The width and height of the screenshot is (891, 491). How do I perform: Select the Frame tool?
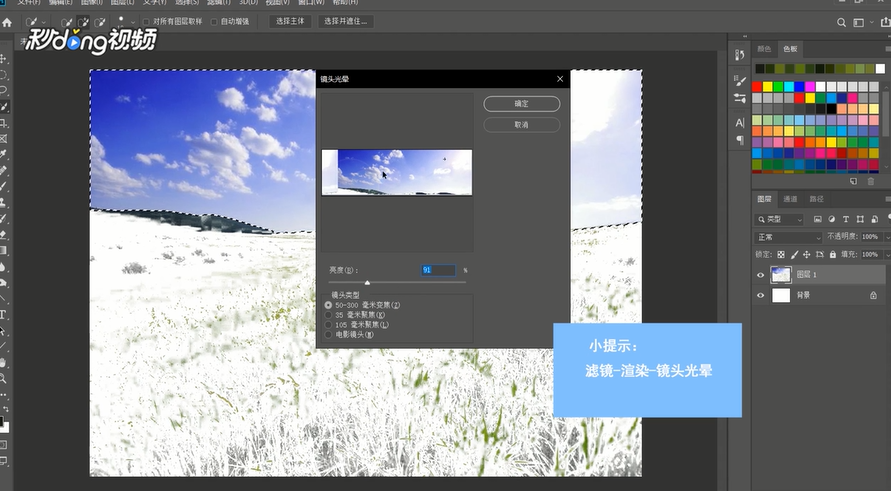click(3, 139)
